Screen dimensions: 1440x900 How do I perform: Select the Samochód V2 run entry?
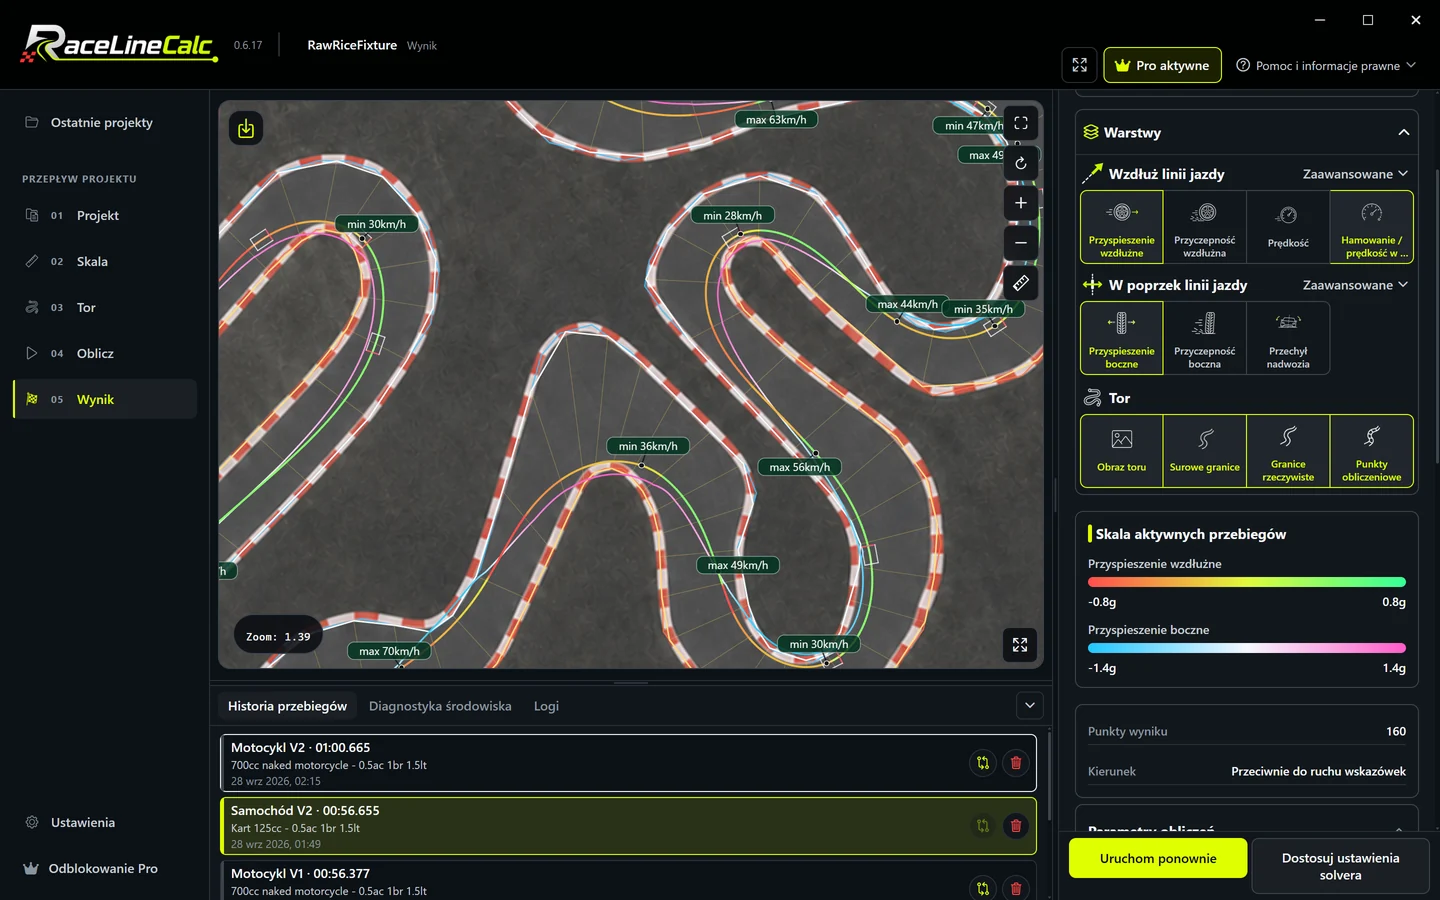point(628,826)
